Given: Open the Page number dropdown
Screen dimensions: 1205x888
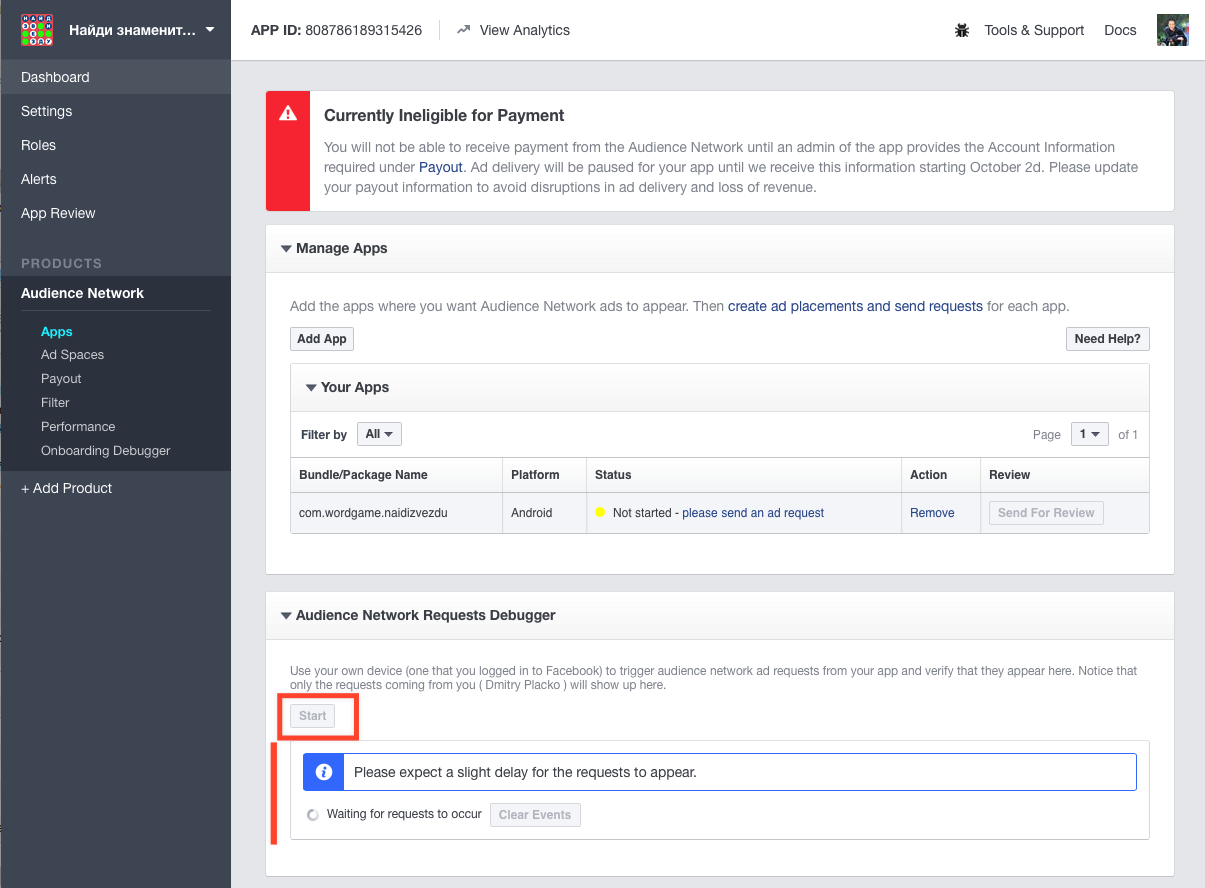Looking at the screenshot, I should (1090, 434).
